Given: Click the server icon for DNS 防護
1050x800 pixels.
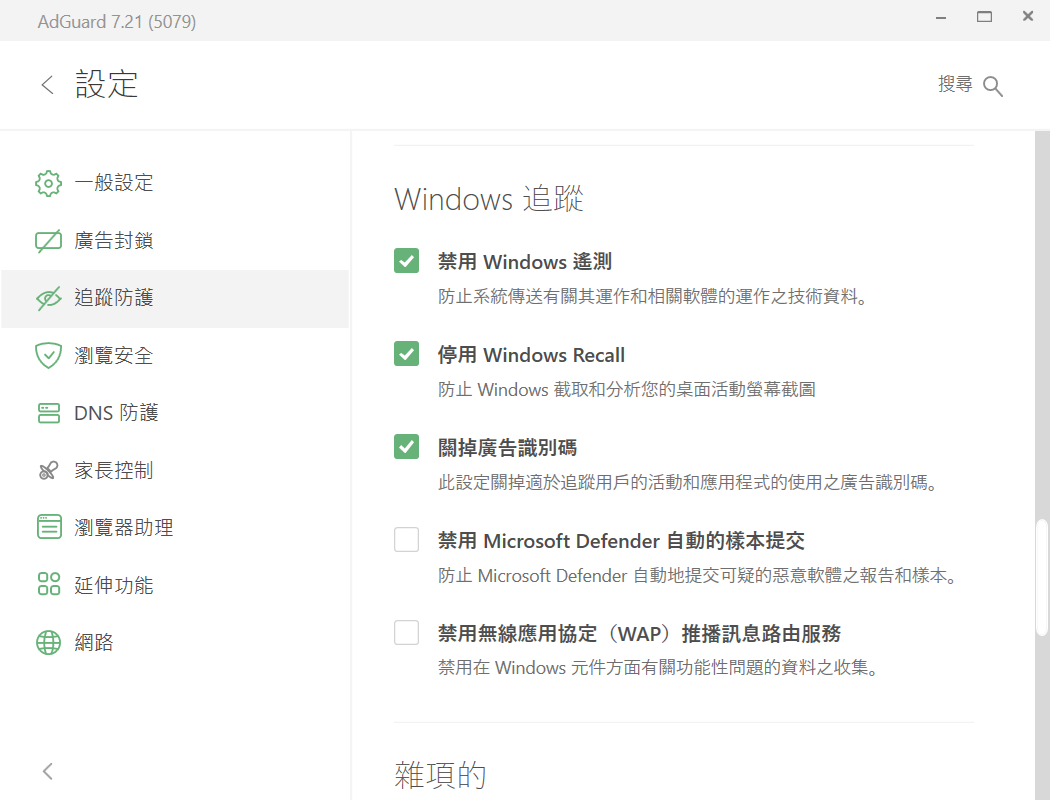Looking at the screenshot, I should coord(48,413).
